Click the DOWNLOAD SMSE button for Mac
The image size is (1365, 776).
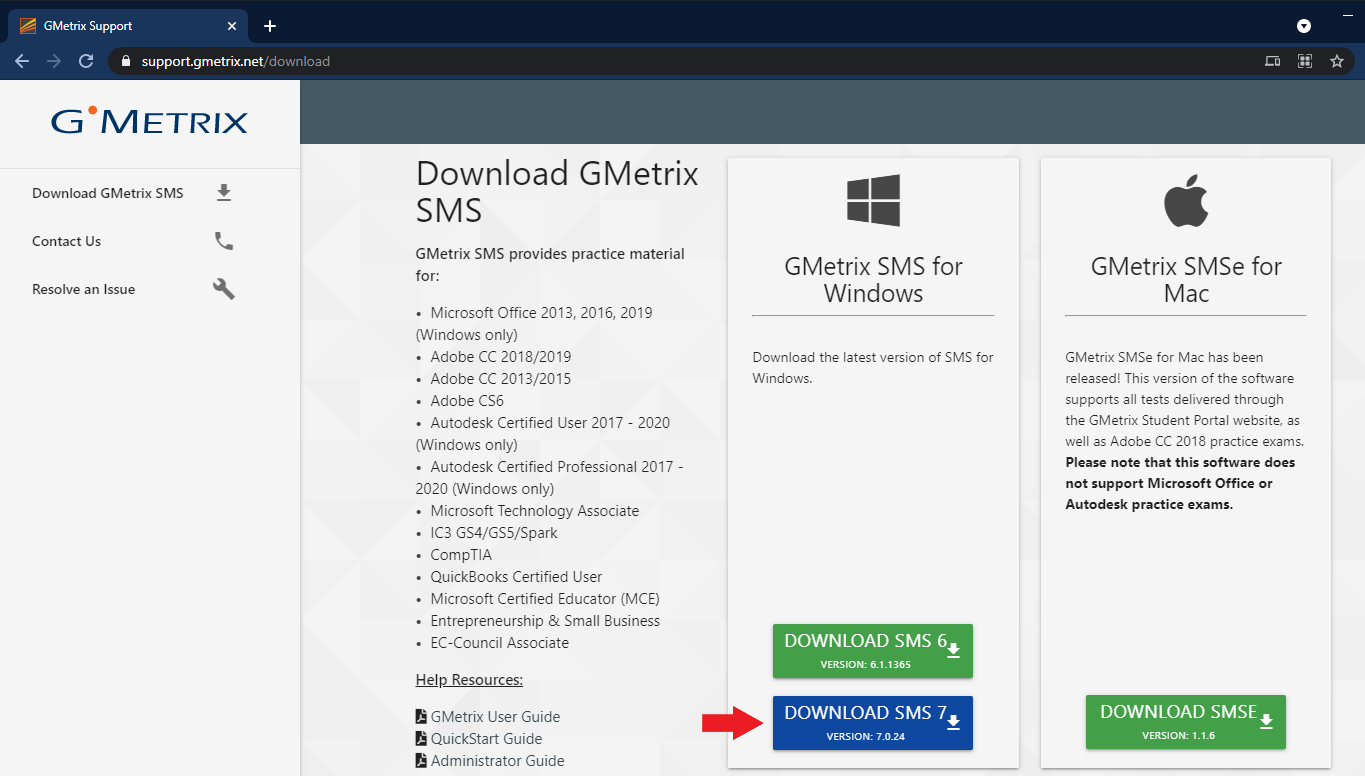pyautogui.click(x=1186, y=722)
